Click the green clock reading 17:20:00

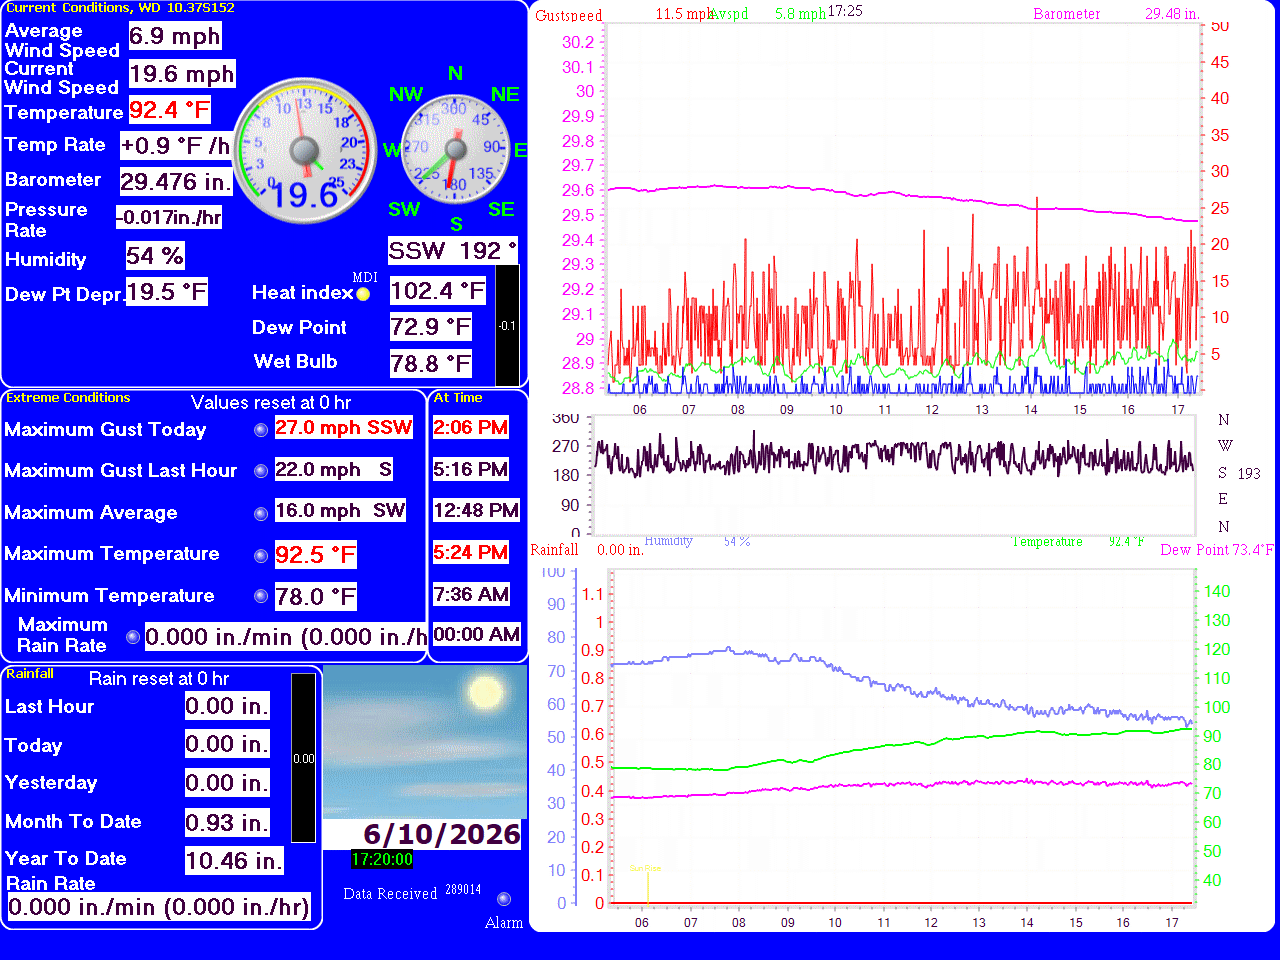382,859
